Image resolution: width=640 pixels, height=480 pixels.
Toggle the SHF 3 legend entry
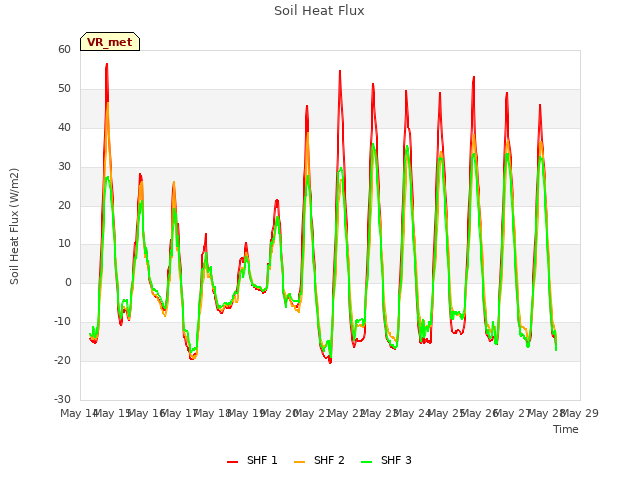pos(386,460)
